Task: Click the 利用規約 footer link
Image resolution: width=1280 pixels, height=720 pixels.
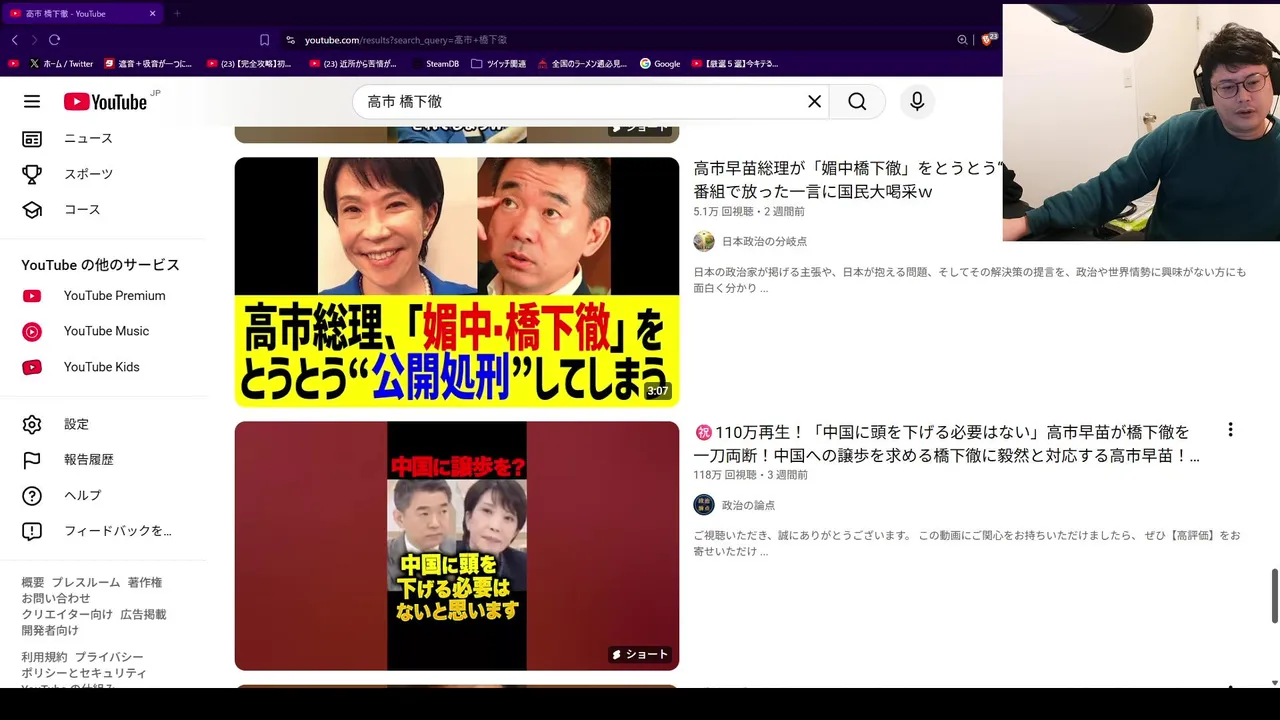Action: coord(45,657)
